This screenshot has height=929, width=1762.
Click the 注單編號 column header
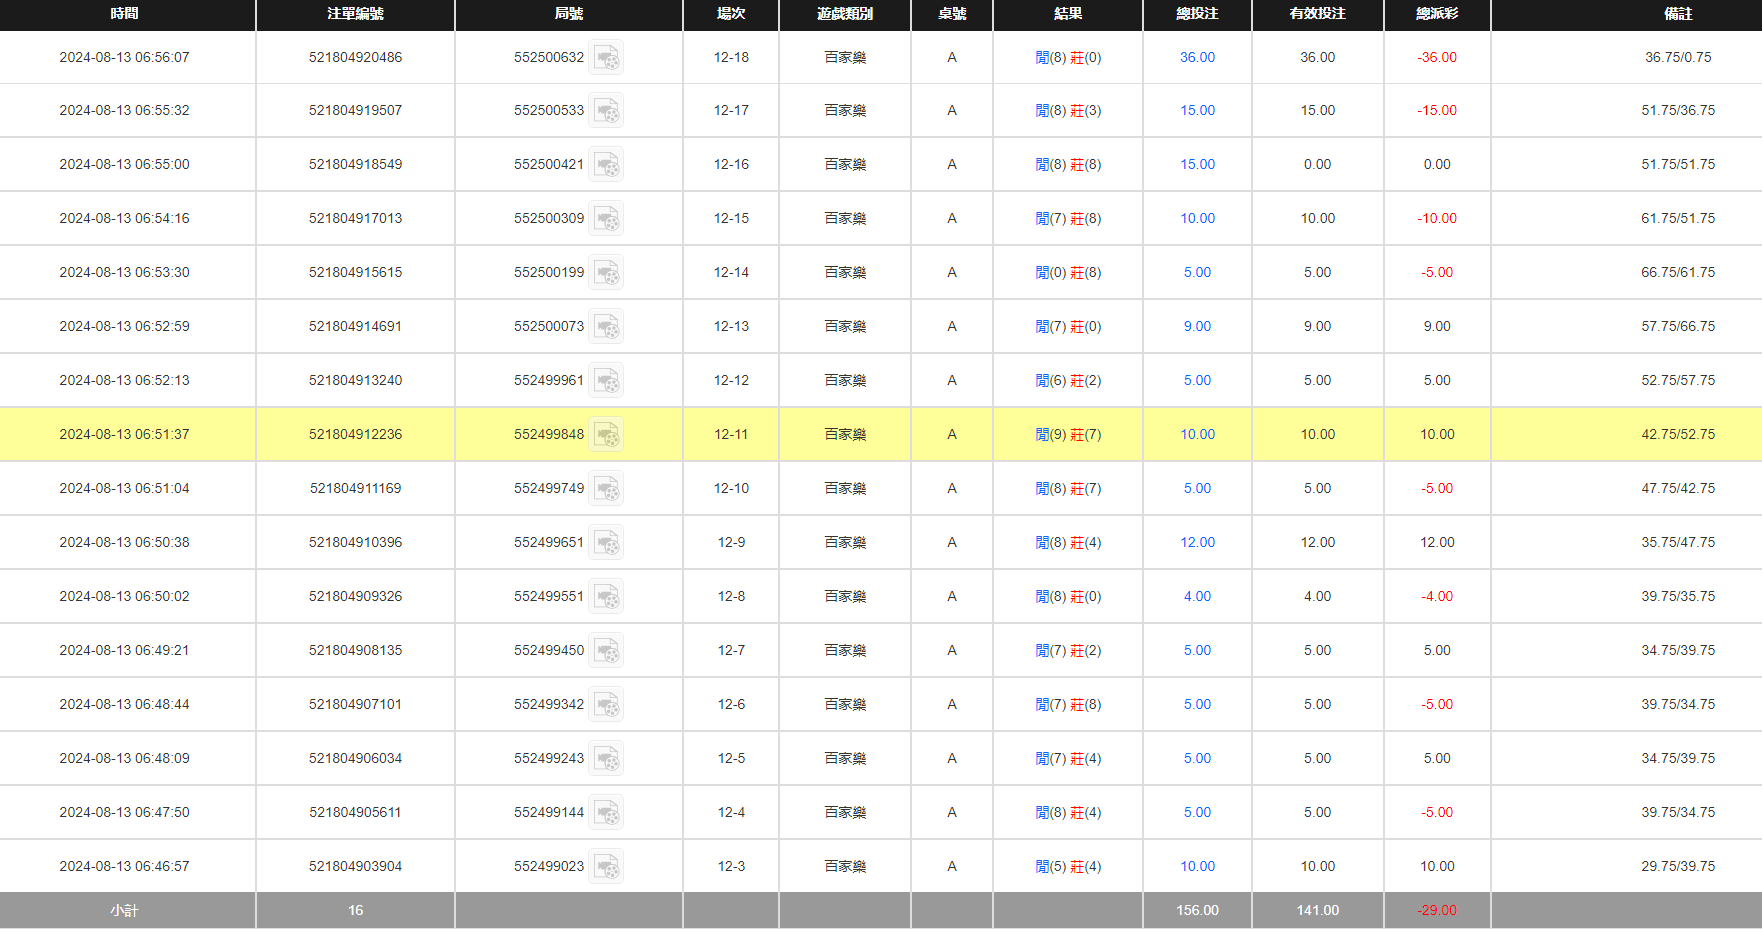[x=355, y=14]
